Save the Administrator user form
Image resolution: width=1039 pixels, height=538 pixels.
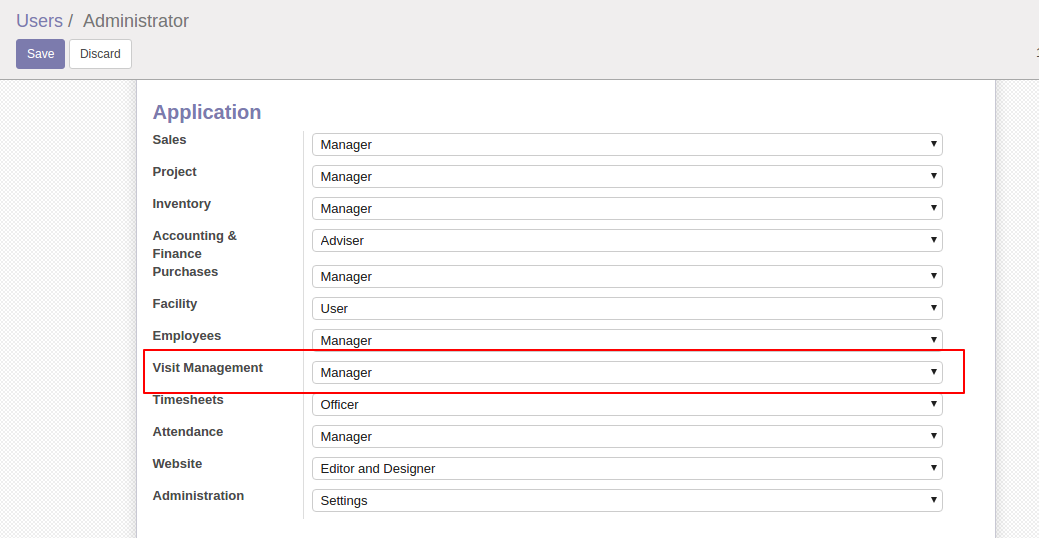click(x=40, y=54)
